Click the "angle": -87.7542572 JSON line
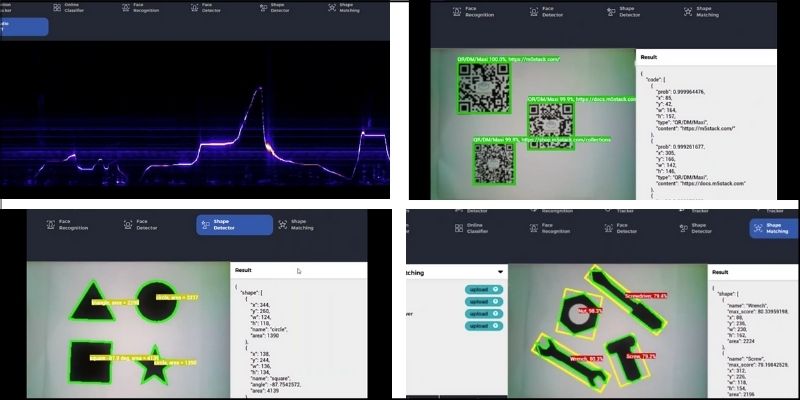This screenshot has width=800, height=400. [276, 385]
